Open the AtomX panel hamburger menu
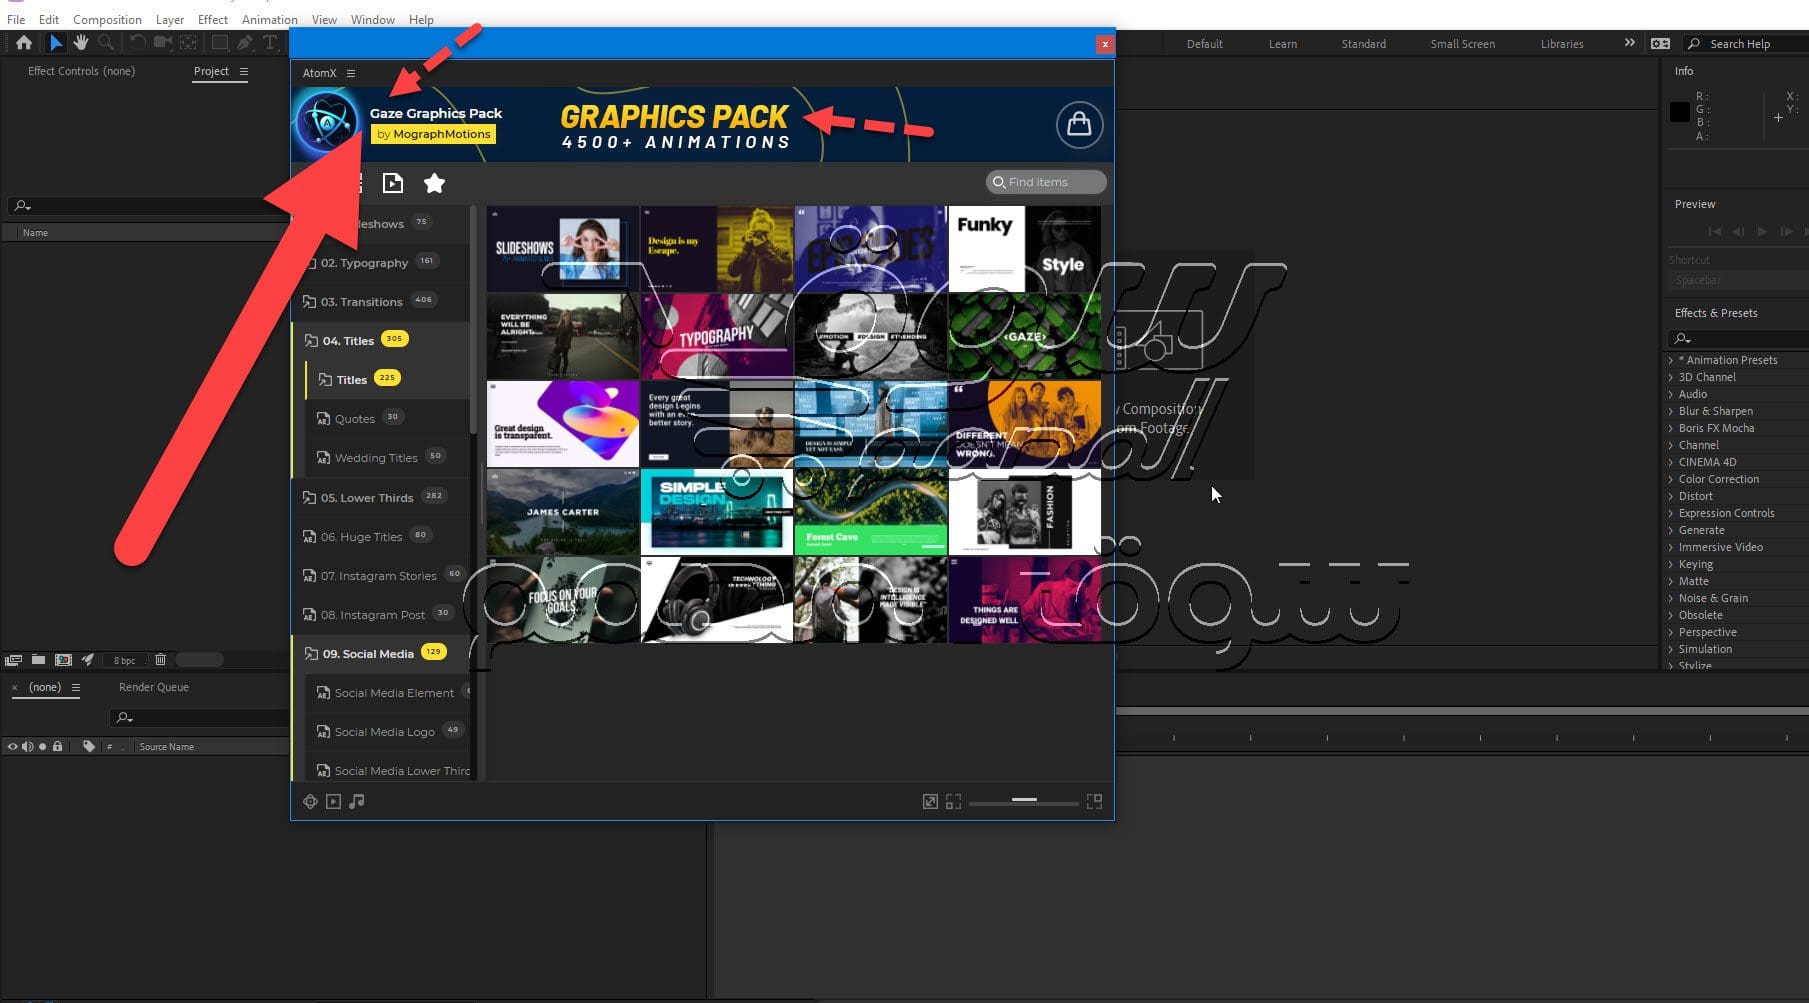The height and width of the screenshot is (1003, 1809). click(351, 73)
